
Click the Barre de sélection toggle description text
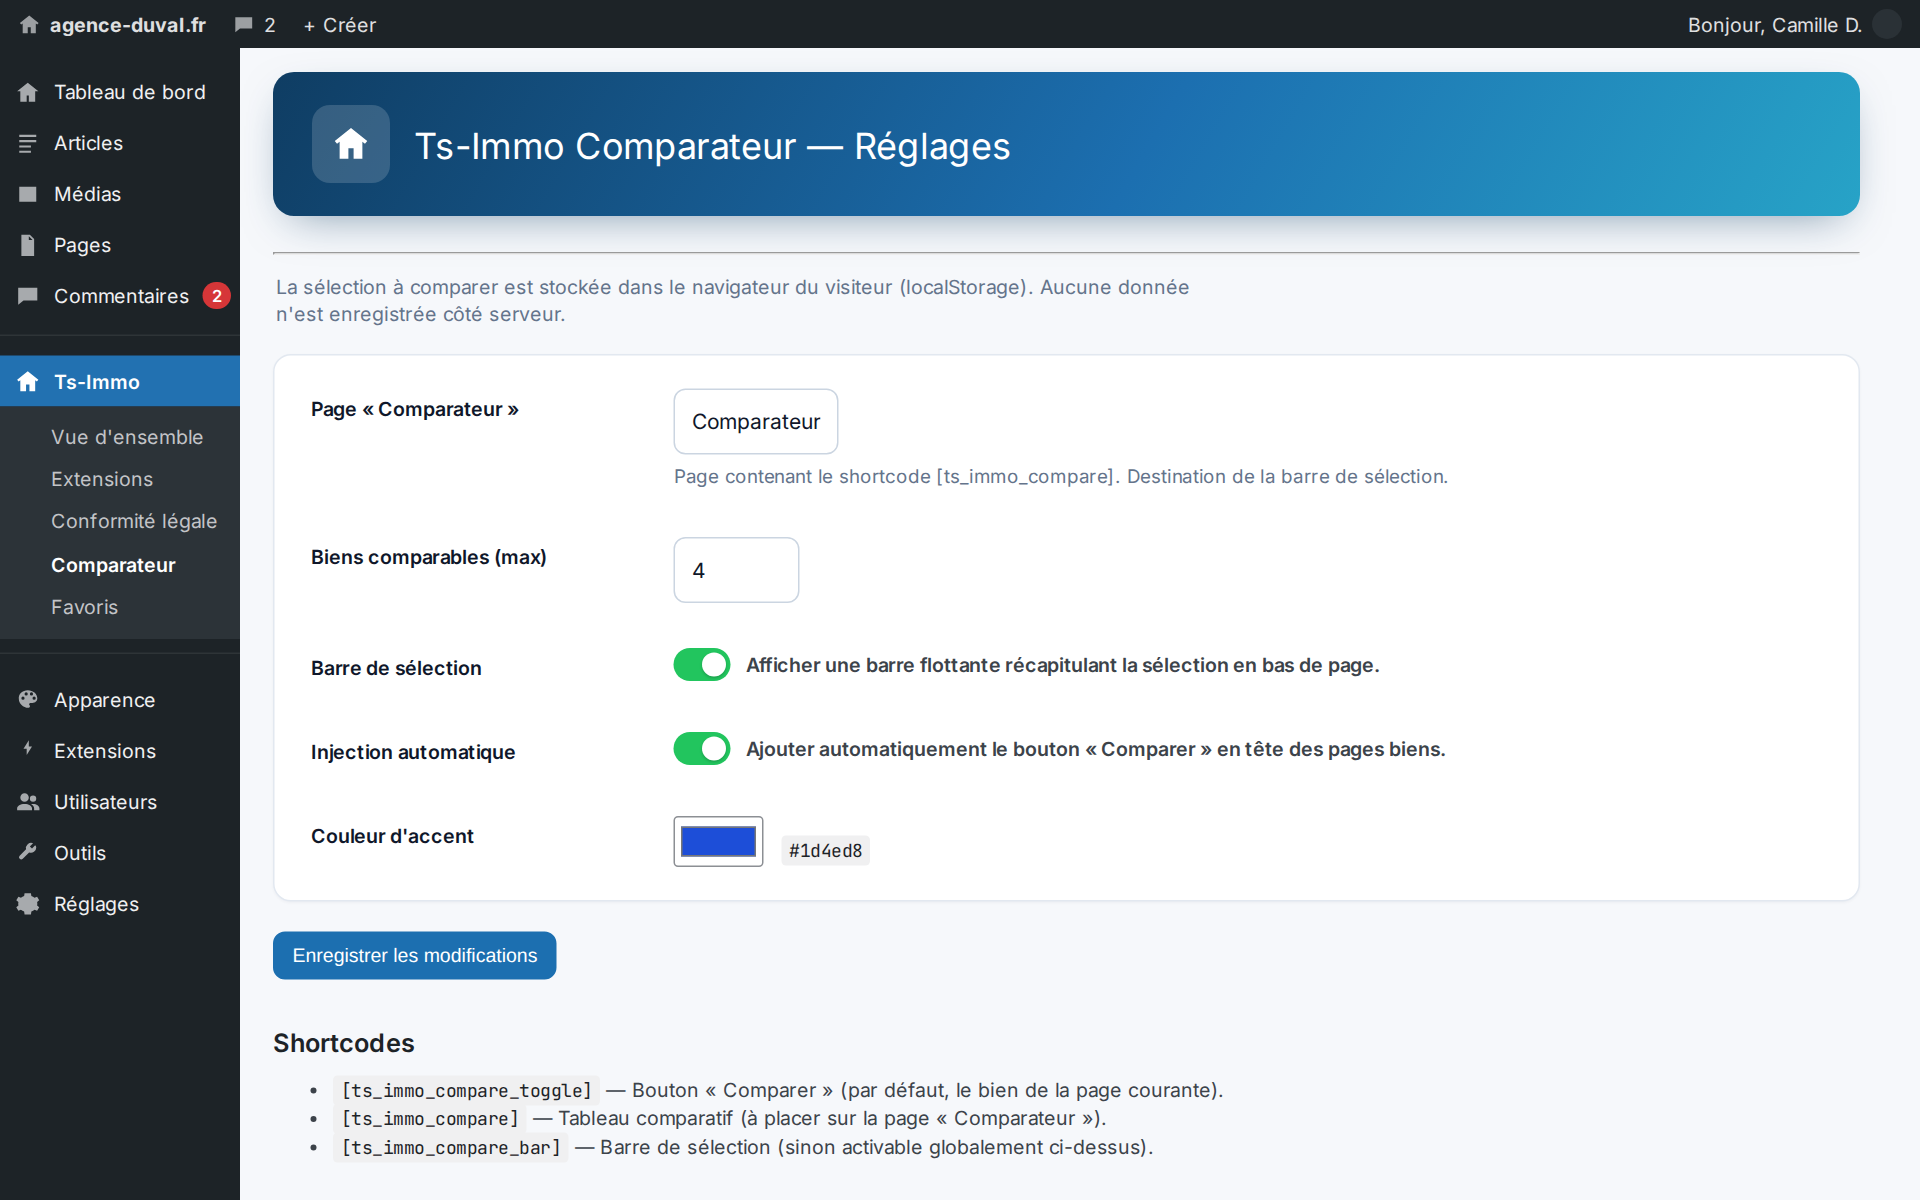coord(1062,666)
